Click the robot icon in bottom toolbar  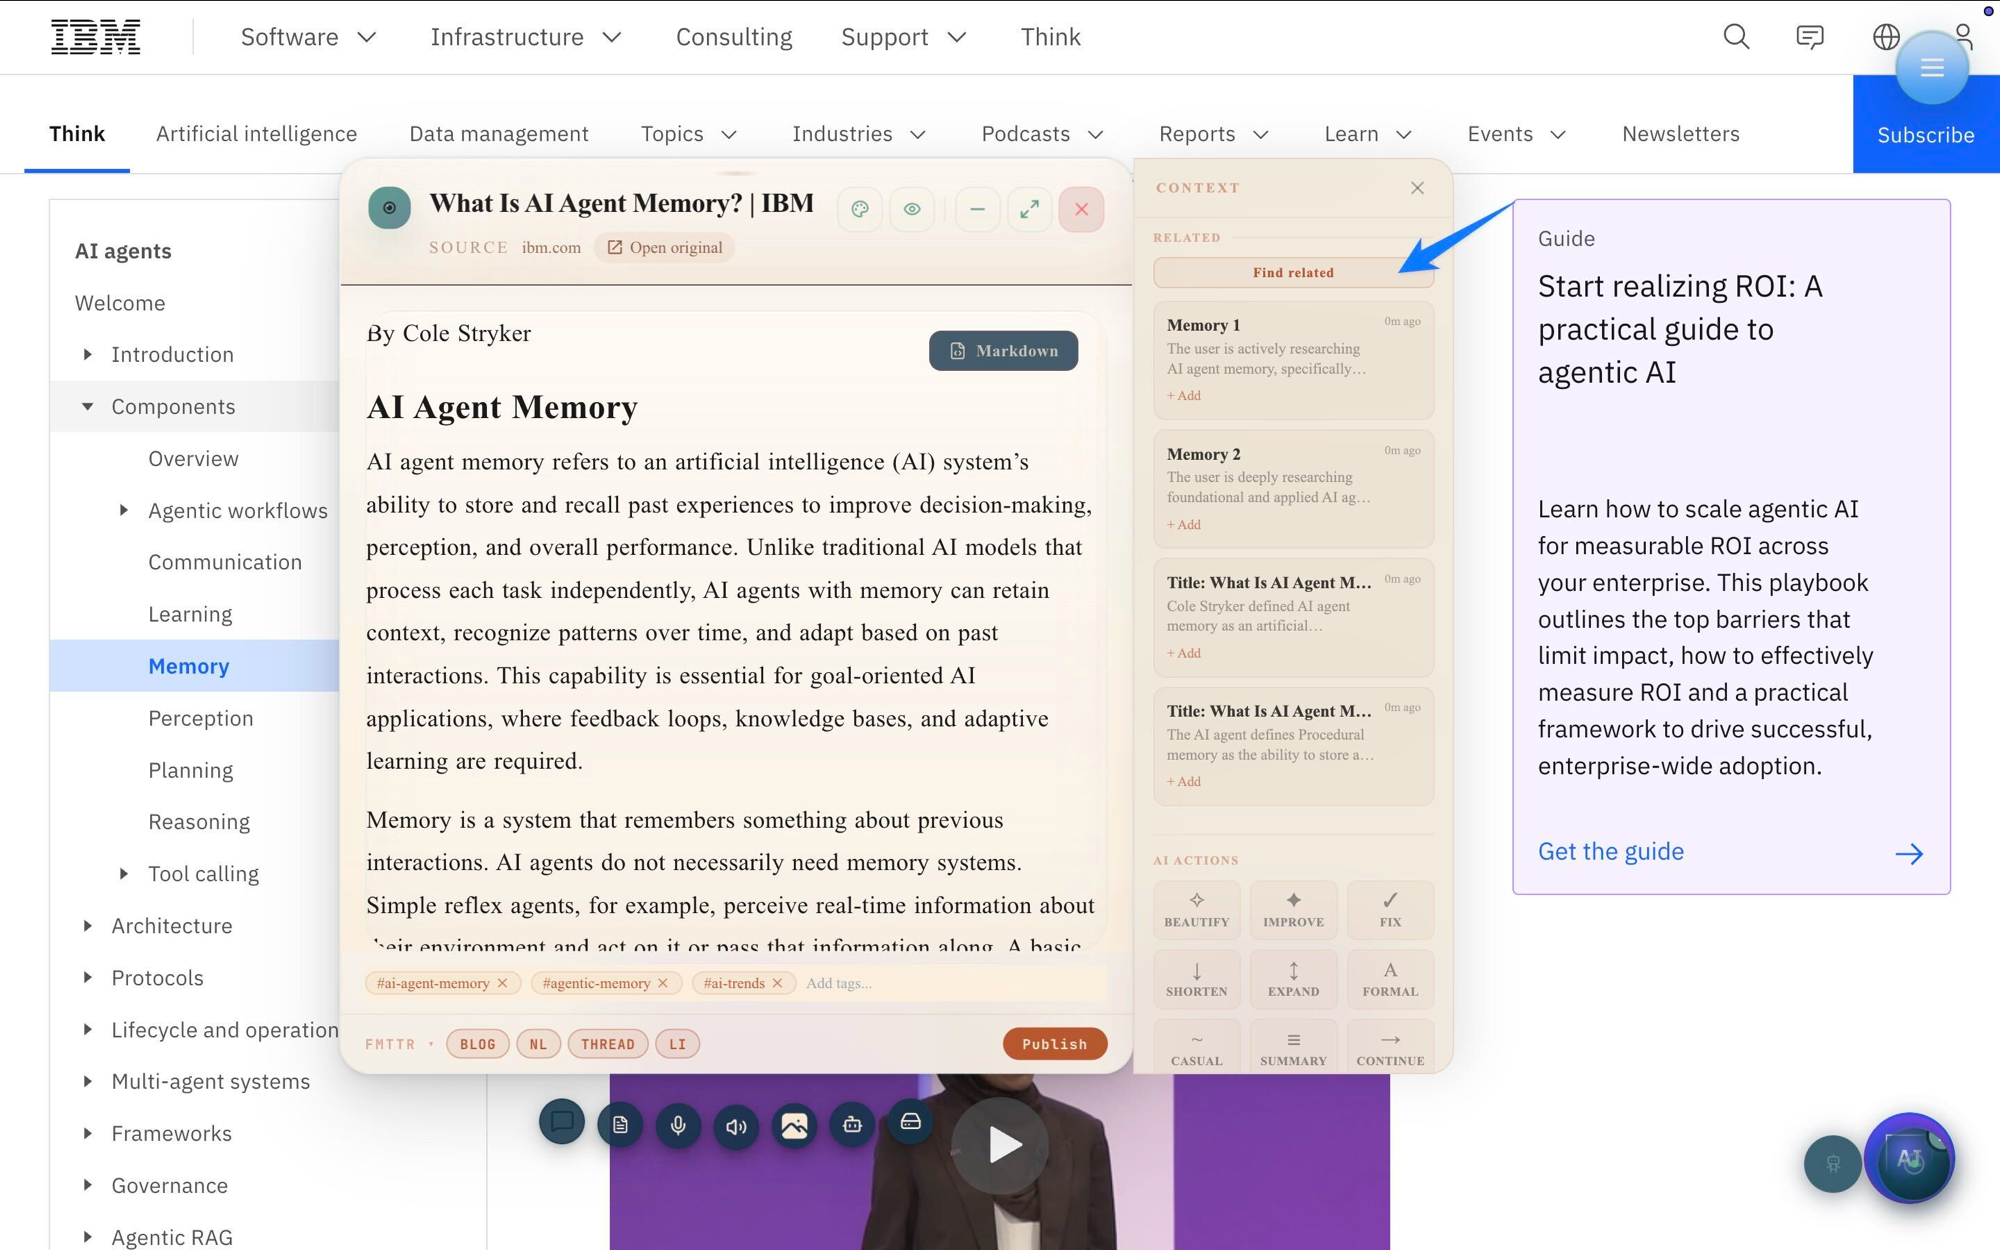click(852, 1125)
